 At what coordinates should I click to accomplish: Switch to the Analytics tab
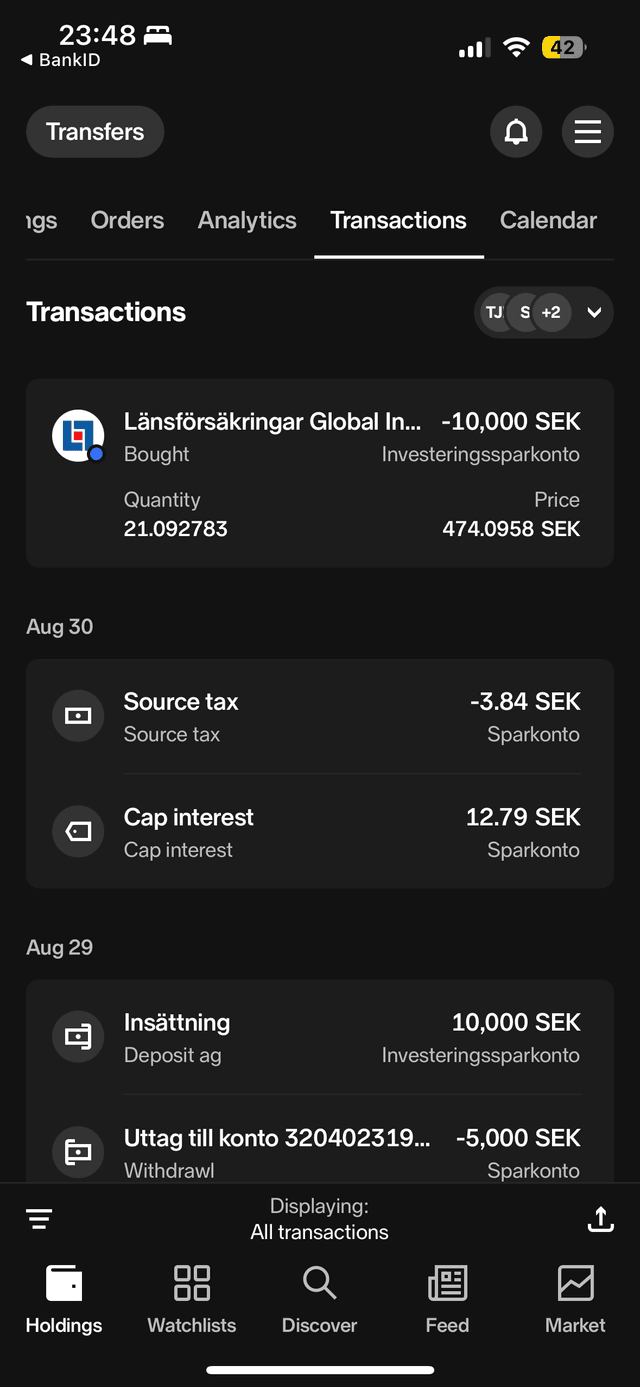click(247, 221)
